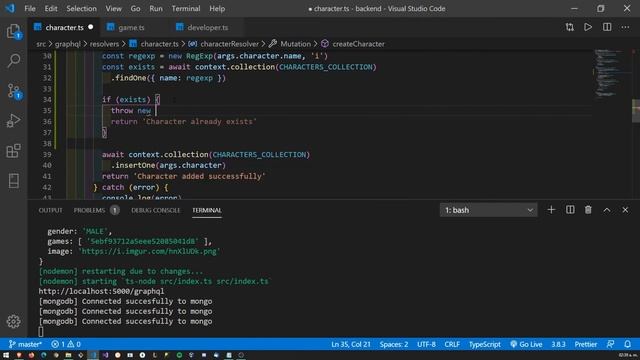Click 'Ln 35, Col 21' cursor position
Image resolution: width=640 pixels, height=360 pixels.
pos(351,344)
